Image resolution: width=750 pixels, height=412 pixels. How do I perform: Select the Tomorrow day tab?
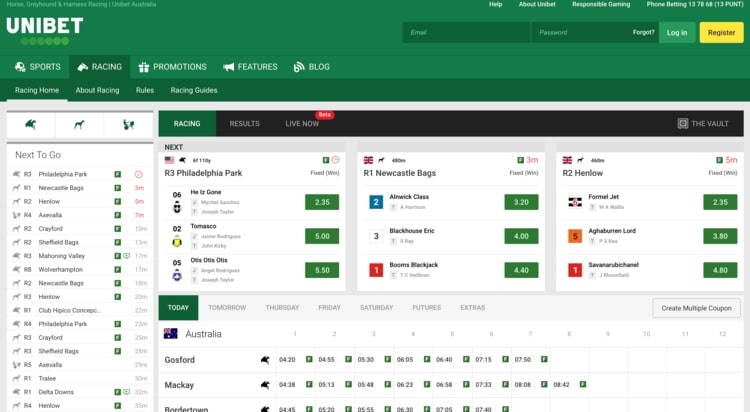227,308
